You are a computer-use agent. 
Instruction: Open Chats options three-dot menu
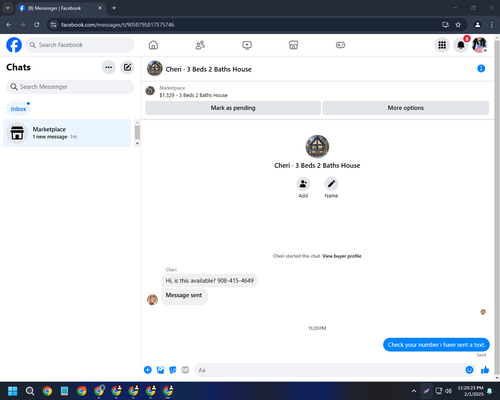click(109, 67)
